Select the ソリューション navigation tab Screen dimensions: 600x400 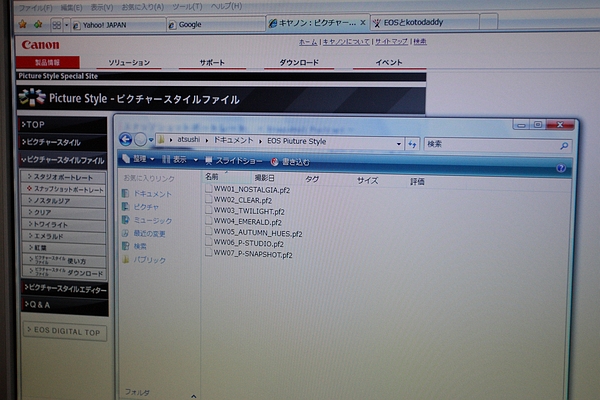click(129, 62)
